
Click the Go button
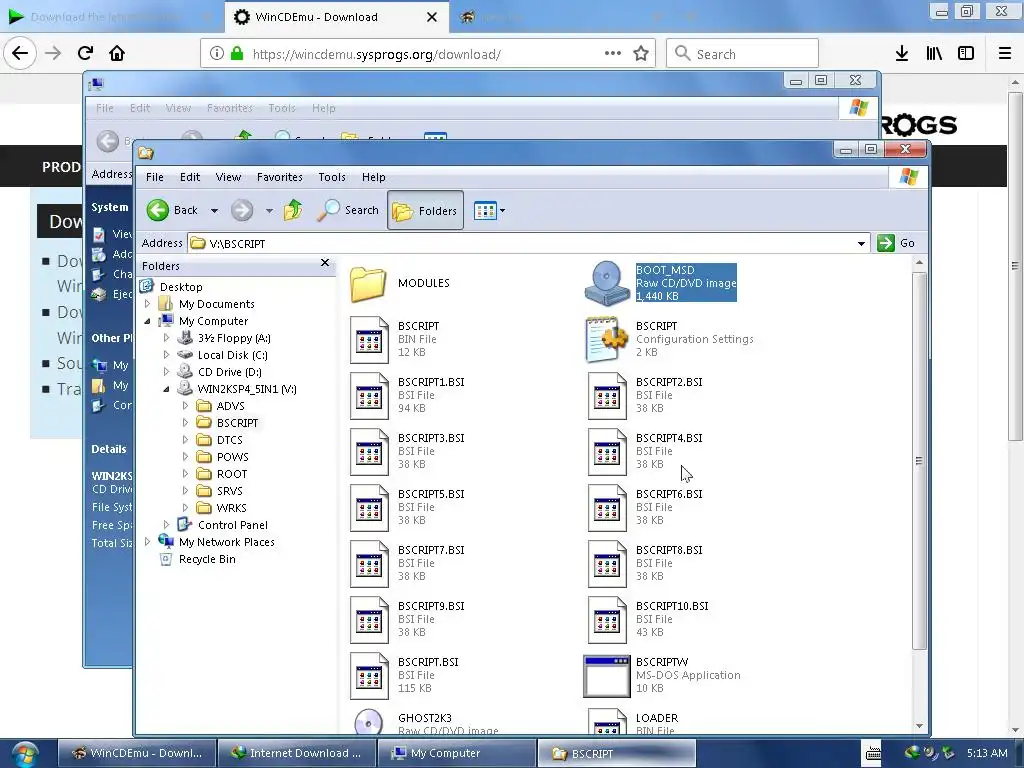point(896,243)
